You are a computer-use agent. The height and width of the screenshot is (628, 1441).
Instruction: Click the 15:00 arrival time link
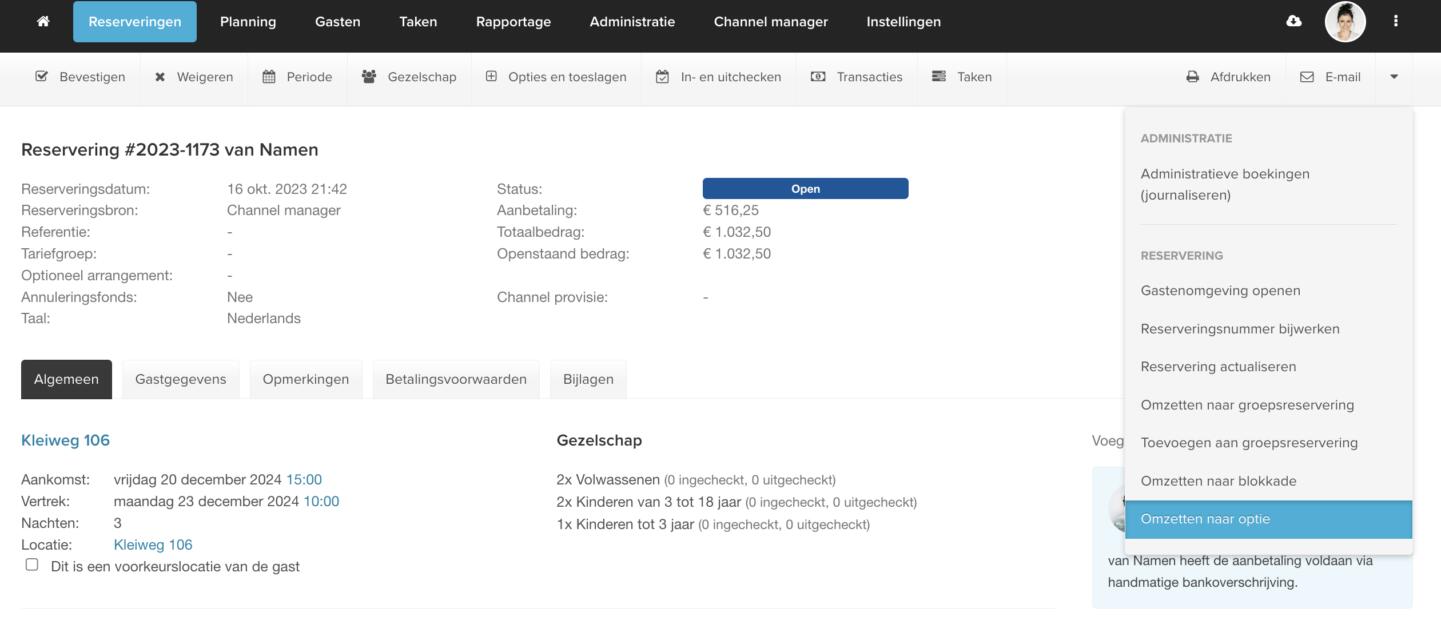pyautogui.click(x=304, y=479)
